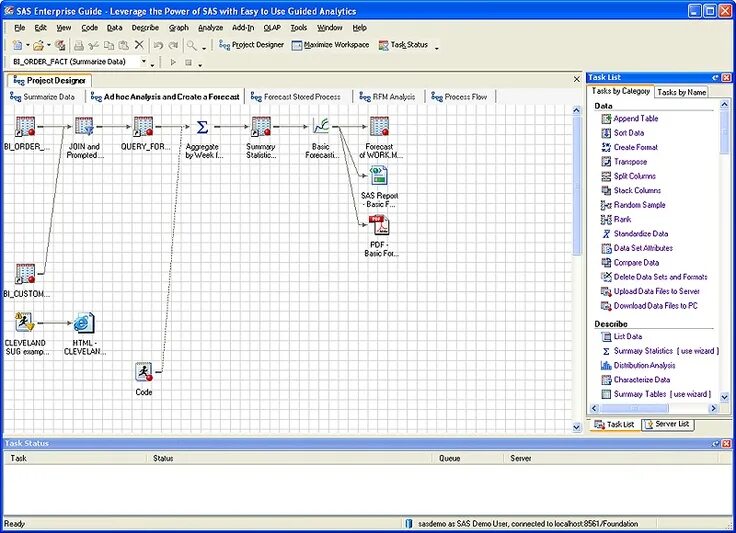
Task: Click the Copy toolbar icon
Action: click(x=109, y=45)
